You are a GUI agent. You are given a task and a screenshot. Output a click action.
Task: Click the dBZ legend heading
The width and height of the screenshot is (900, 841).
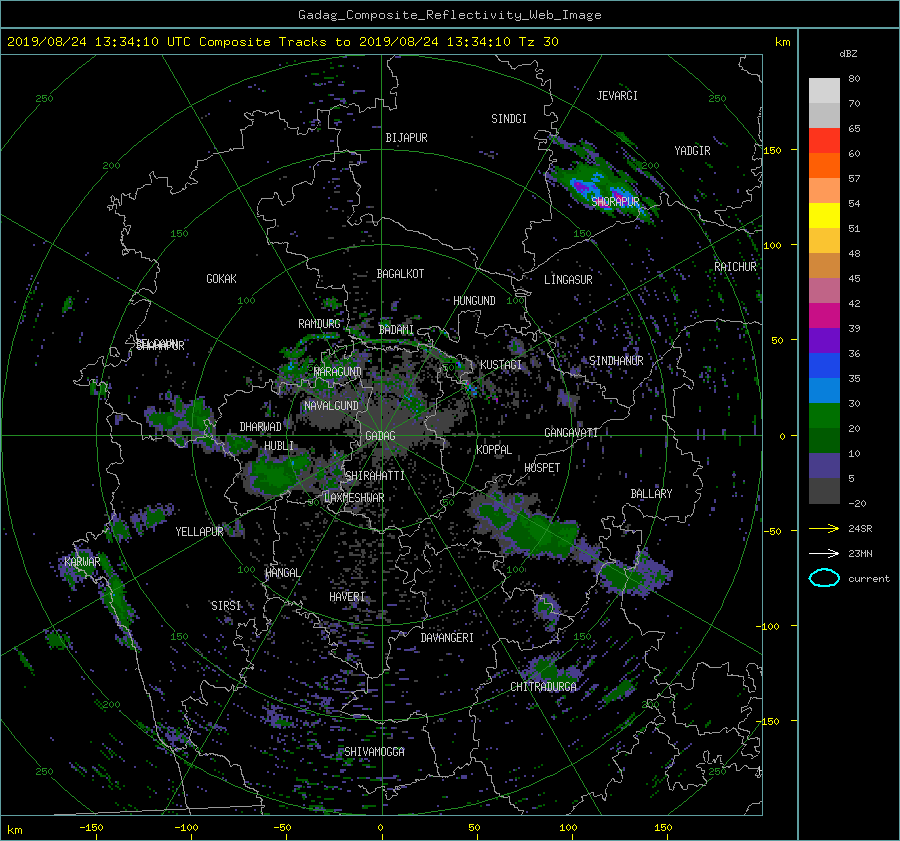tap(848, 53)
